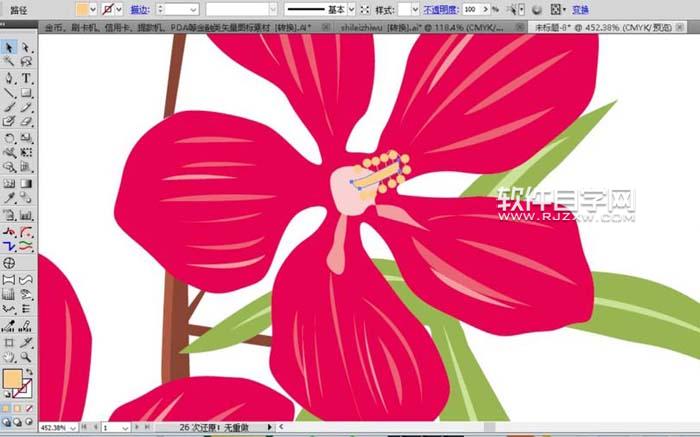
Task: Click the 描边 stroke link
Action: point(140,9)
